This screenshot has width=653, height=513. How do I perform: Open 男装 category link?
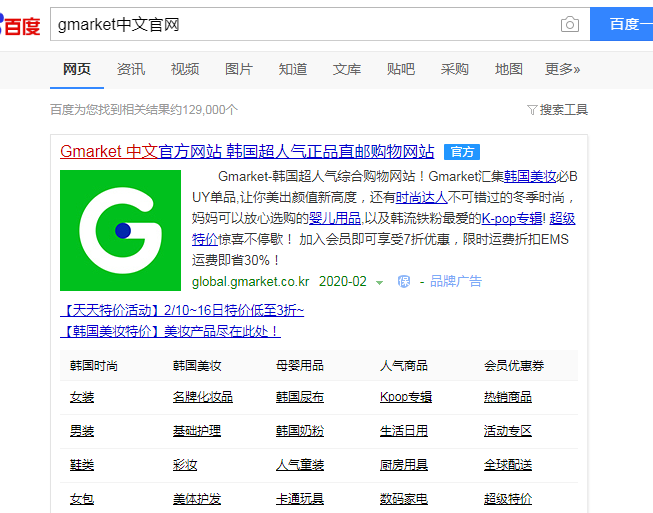(82, 431)
